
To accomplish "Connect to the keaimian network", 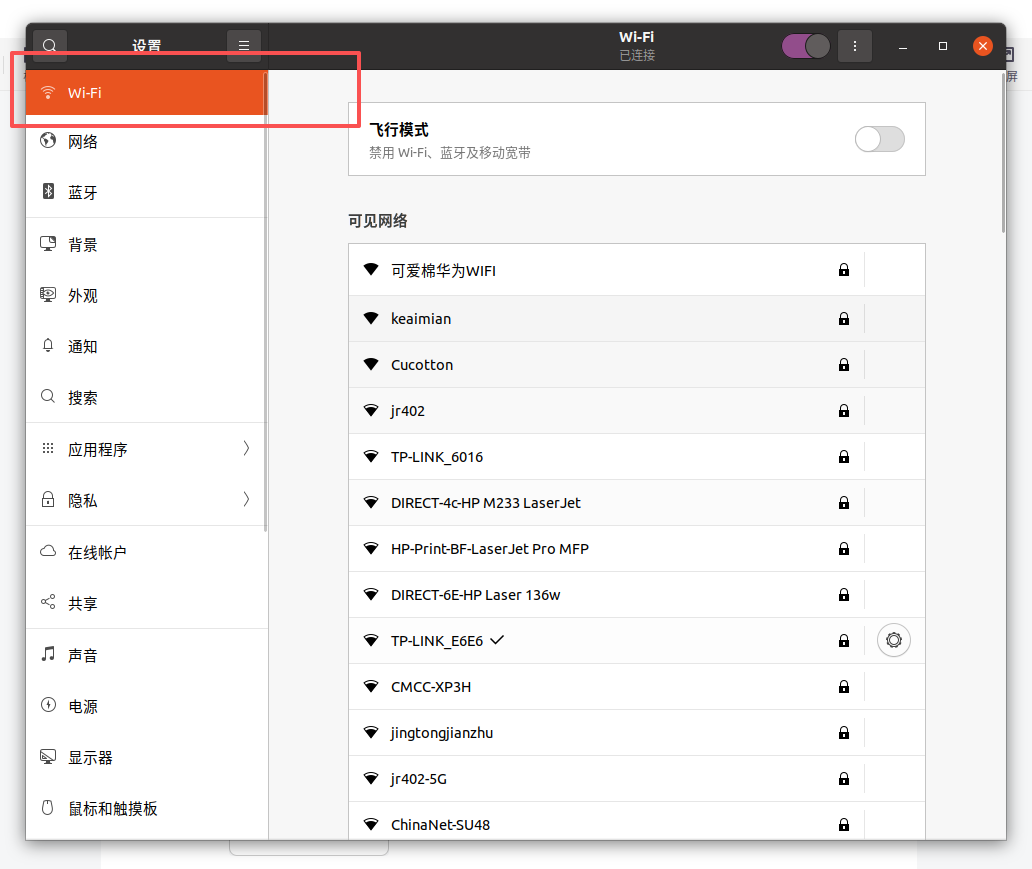I will [x=636, y=319].
